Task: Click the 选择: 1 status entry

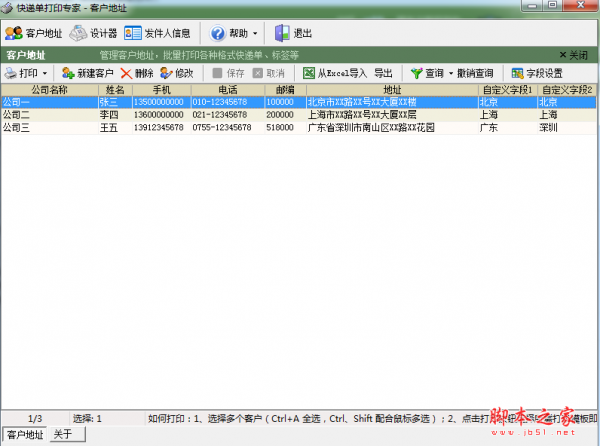Action: 87,418
